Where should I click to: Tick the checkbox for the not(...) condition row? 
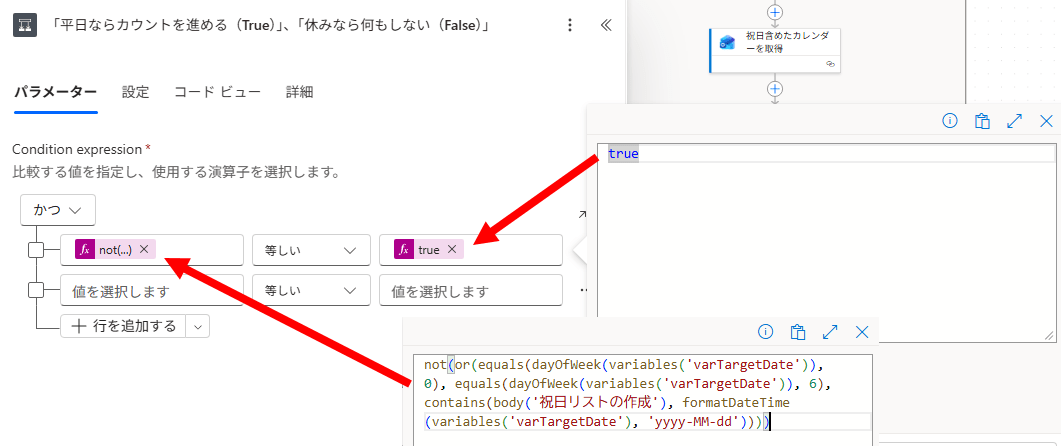(x=36, y=249)
